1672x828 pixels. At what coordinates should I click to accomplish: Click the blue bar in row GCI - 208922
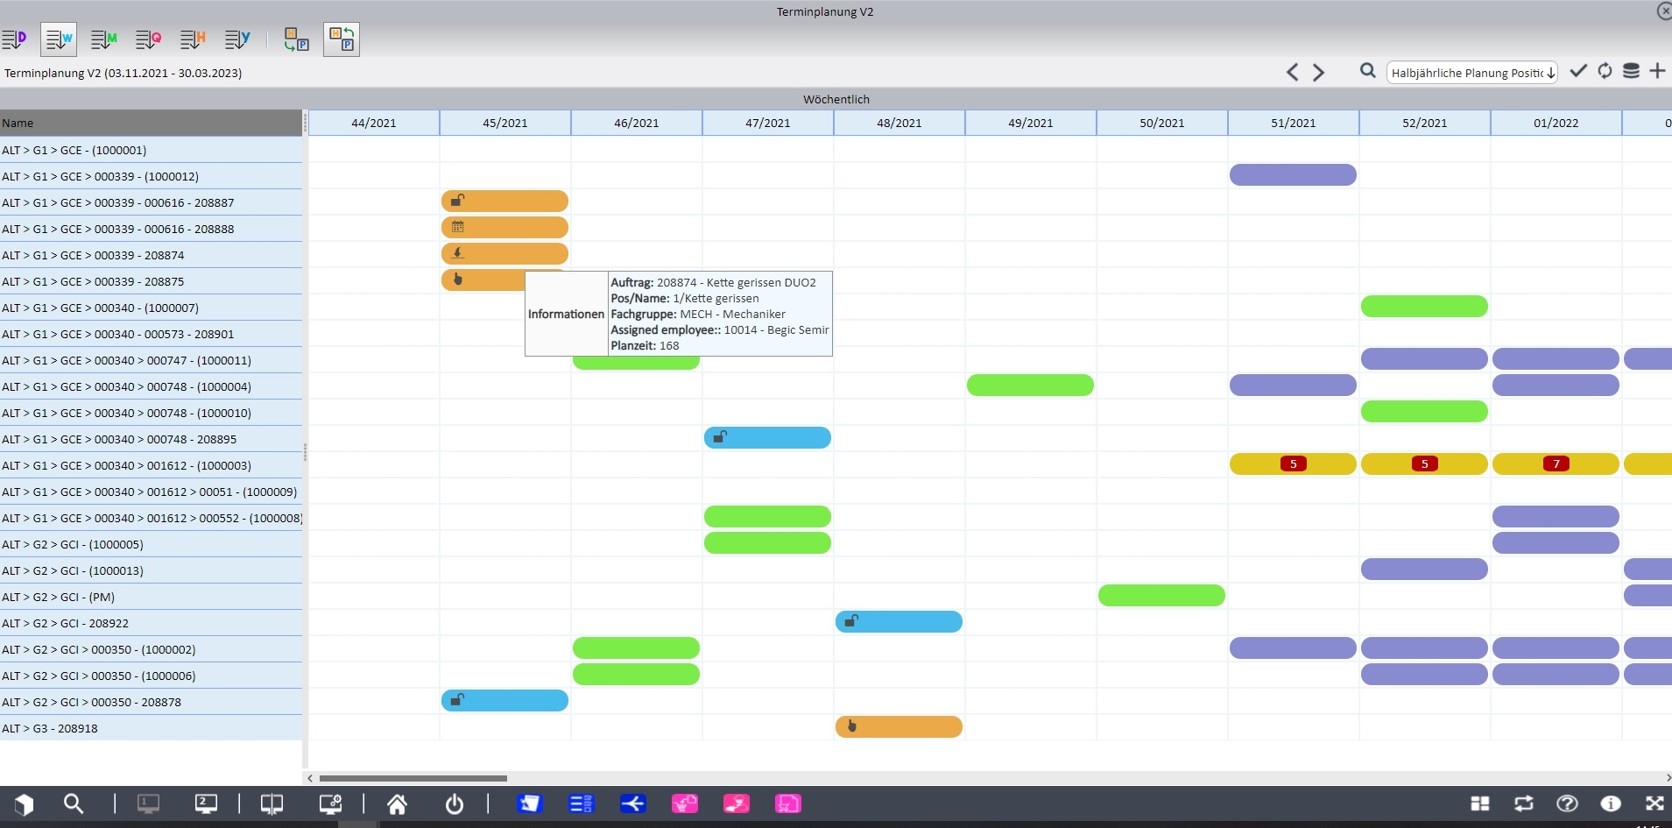(899, 622)
